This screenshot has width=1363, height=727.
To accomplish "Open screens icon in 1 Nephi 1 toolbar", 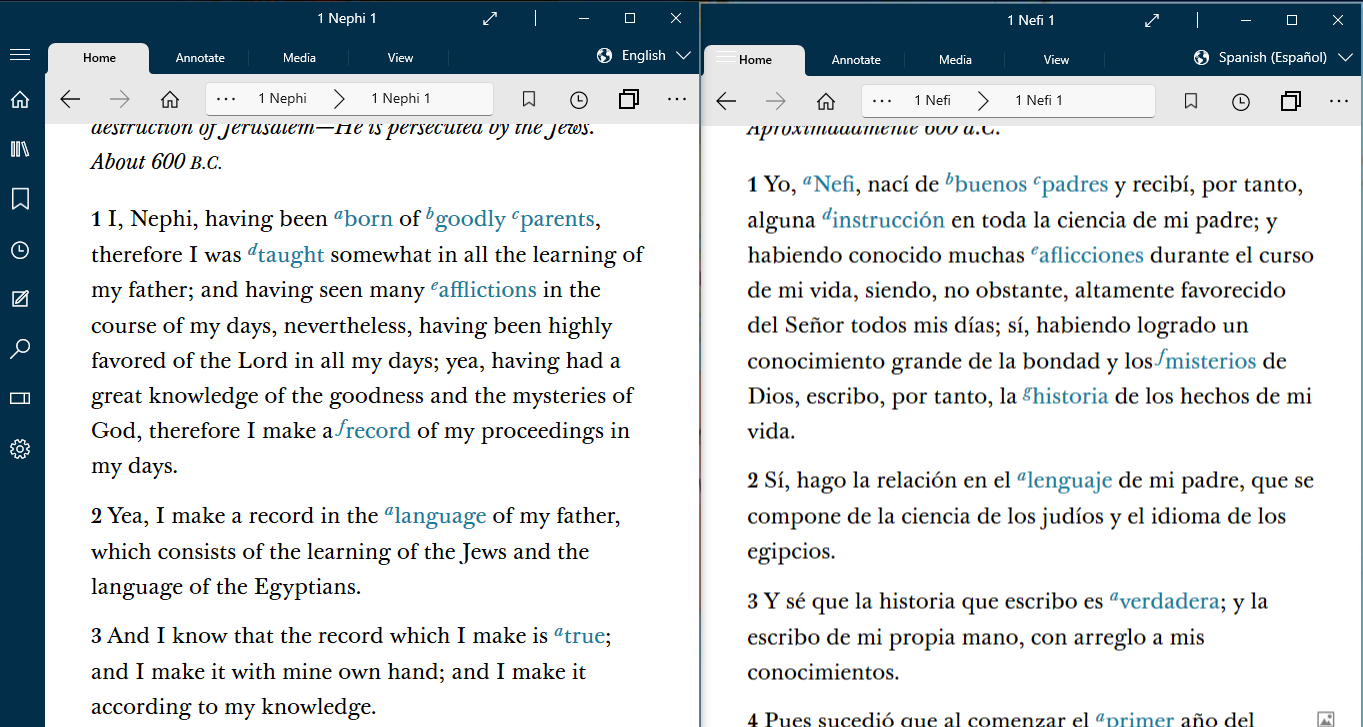I will pos(629,99).
